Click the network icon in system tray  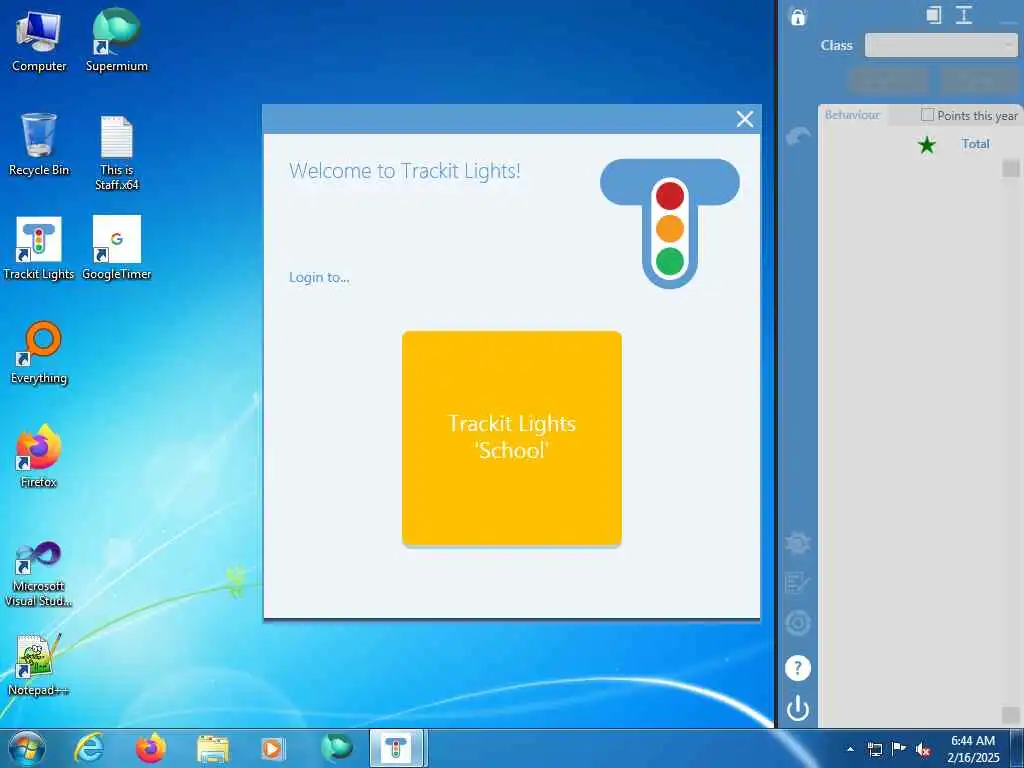pos(874,749)
